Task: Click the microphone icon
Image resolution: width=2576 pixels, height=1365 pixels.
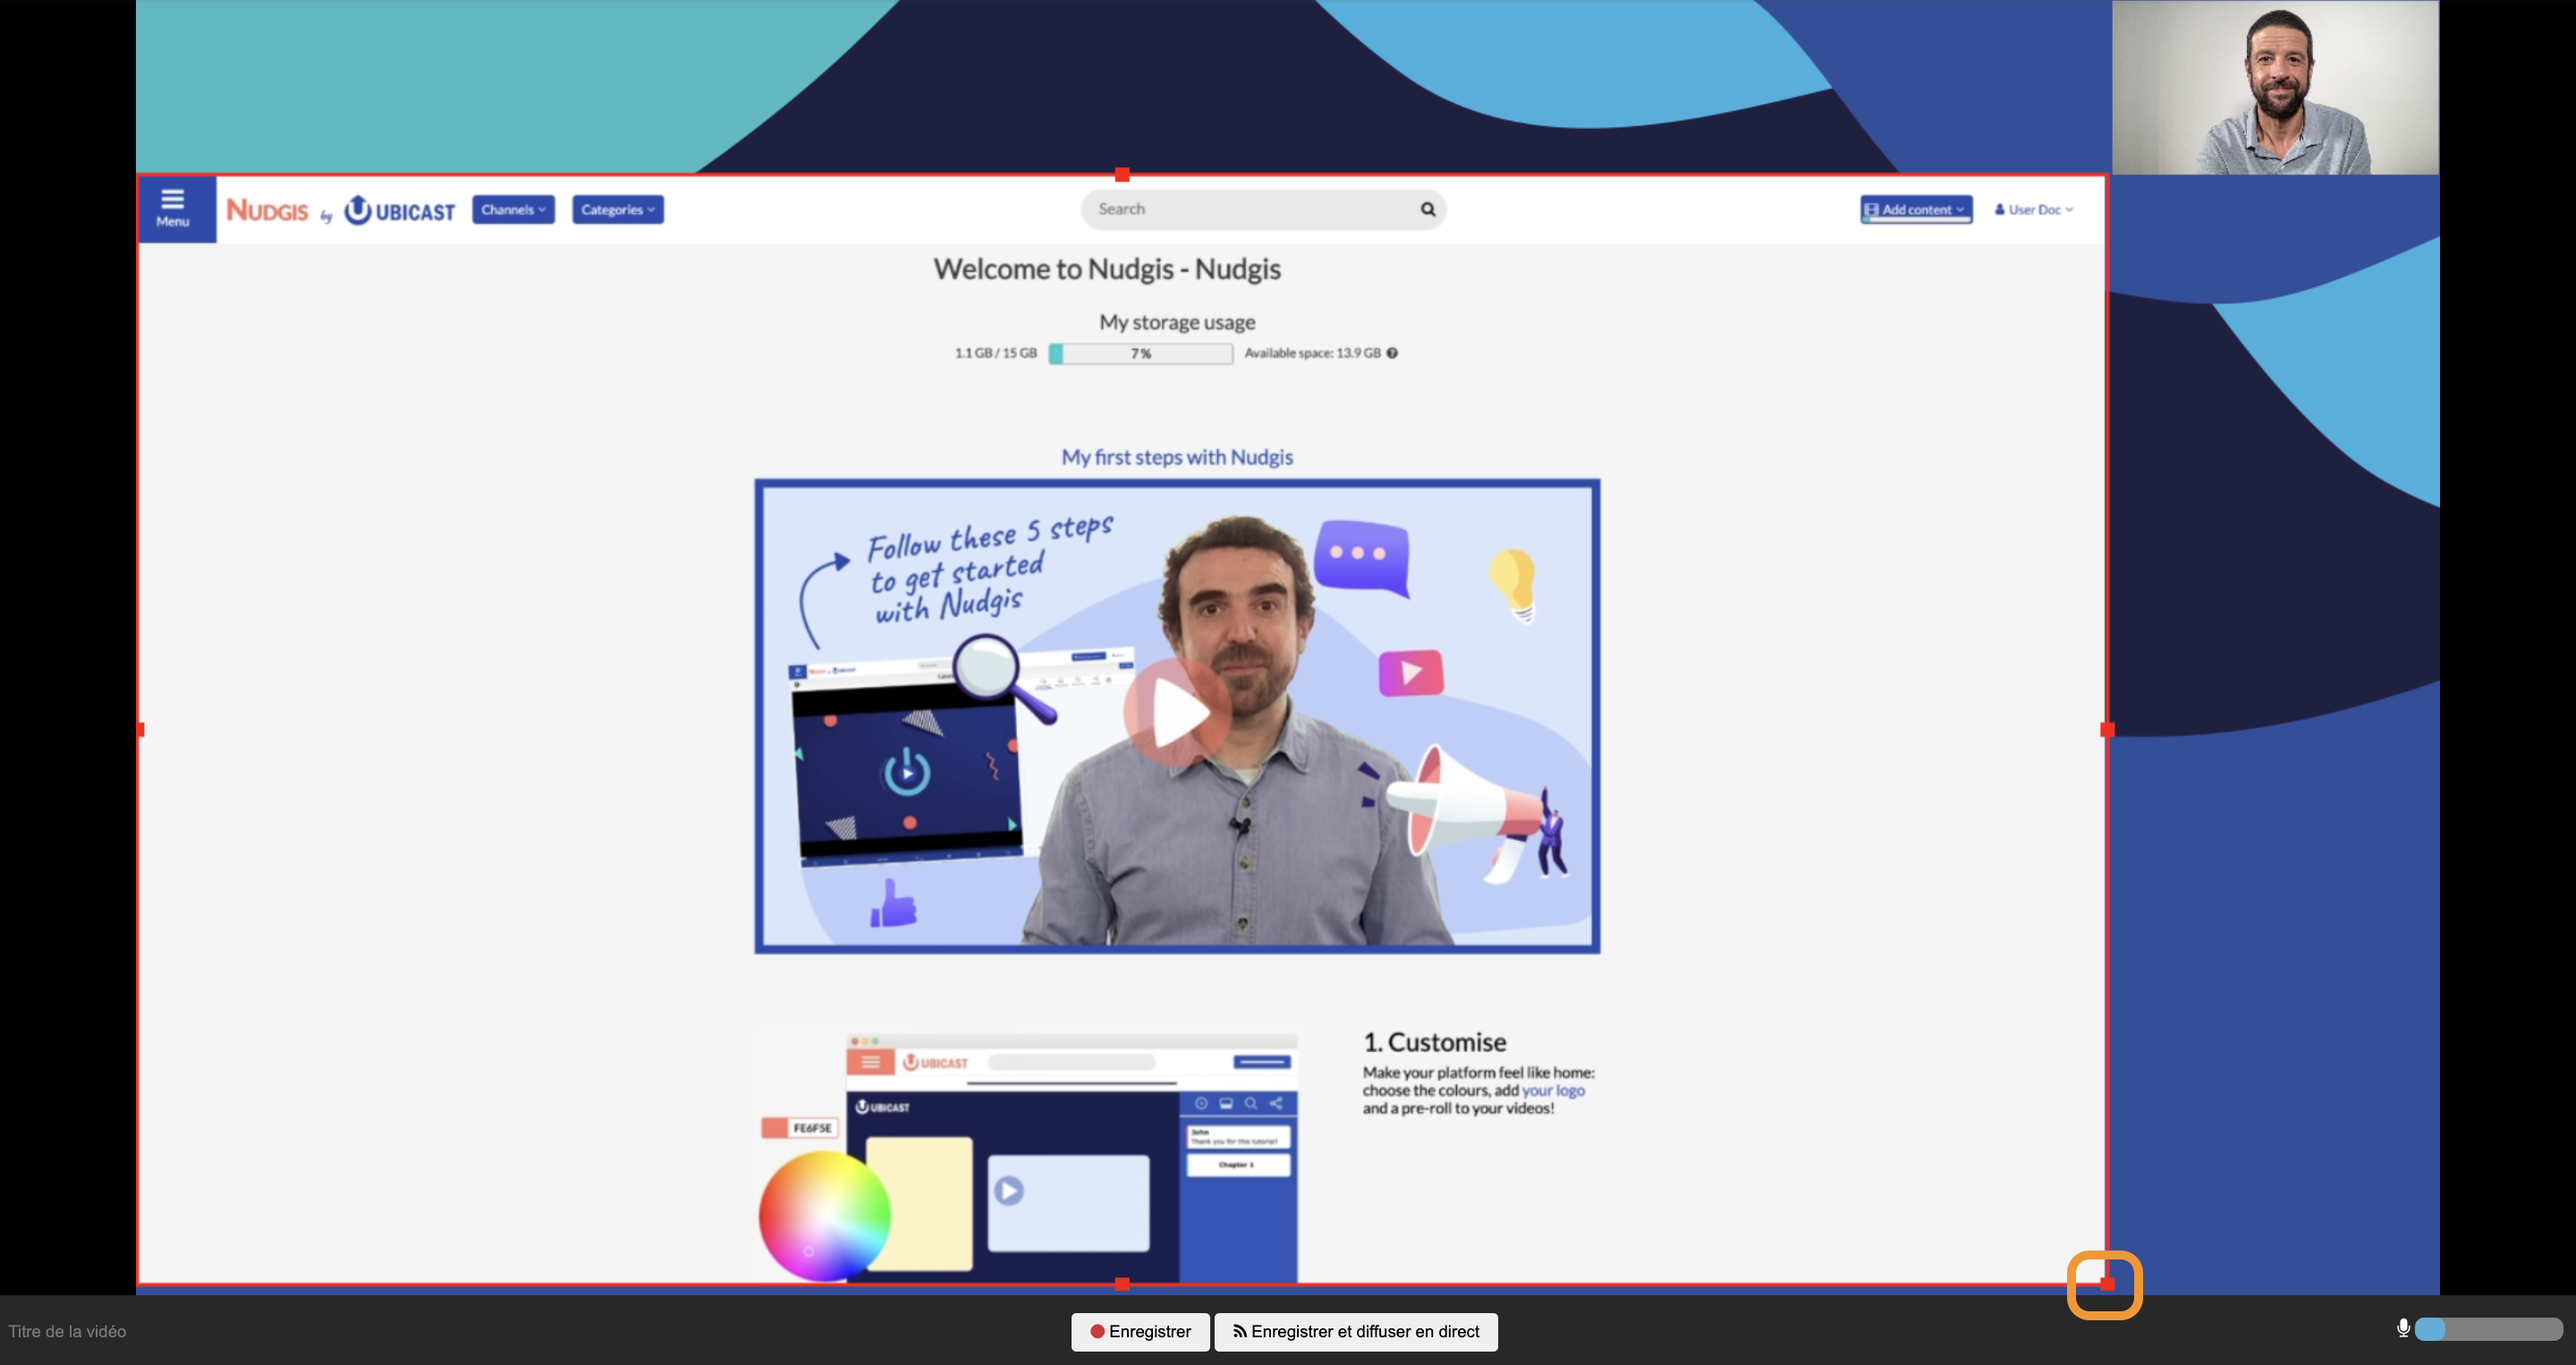Action: click(x=2403, y=1328)
